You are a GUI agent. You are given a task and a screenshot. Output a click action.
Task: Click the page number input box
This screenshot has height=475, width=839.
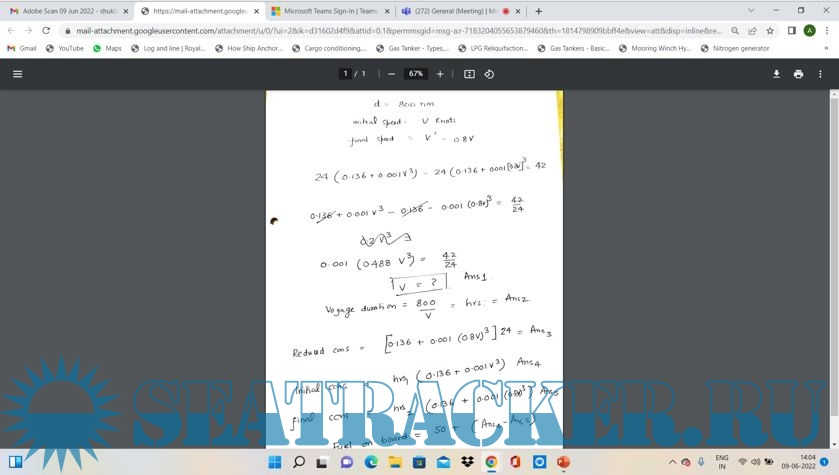(345, 74)
